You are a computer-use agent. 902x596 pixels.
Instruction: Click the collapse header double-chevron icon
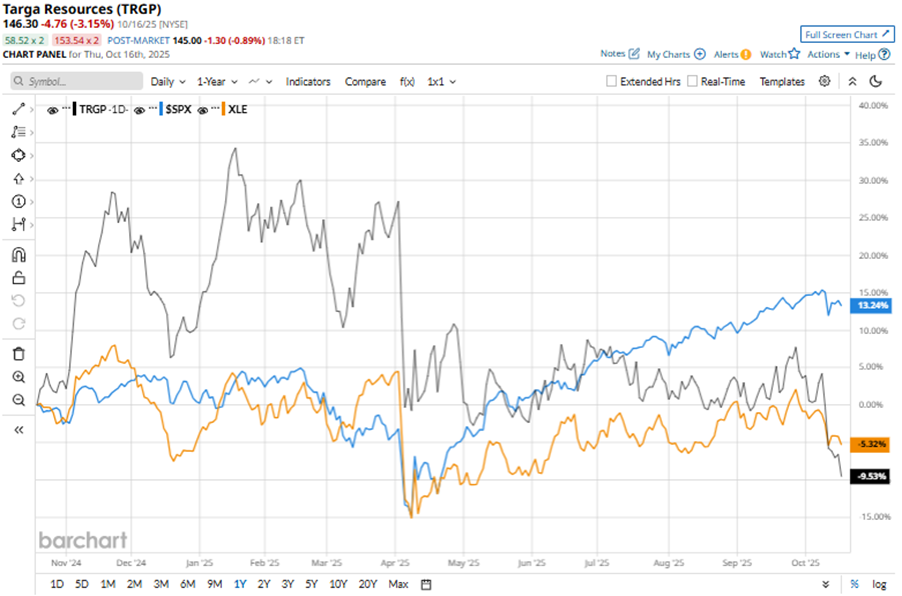pyautogui.click(x=853, y=82)
